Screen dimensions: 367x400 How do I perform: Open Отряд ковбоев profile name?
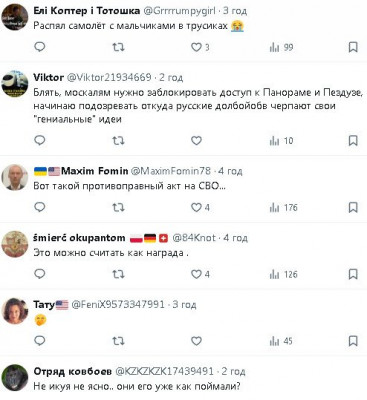[72, 371]
